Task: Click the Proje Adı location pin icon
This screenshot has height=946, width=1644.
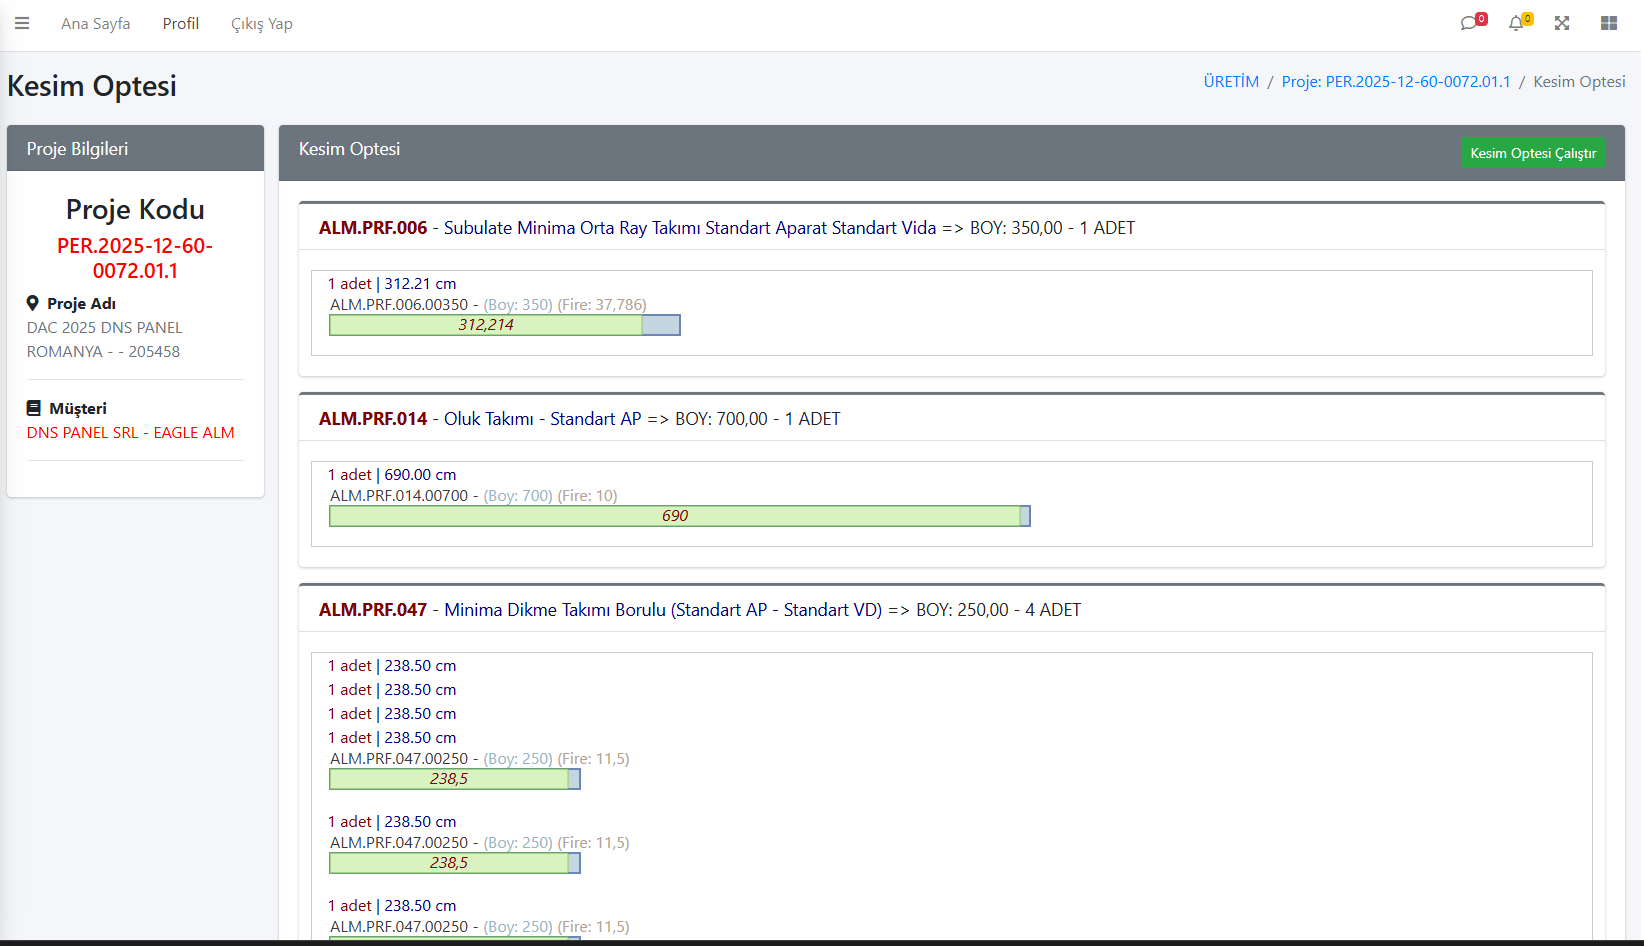Action: [33, 303]
